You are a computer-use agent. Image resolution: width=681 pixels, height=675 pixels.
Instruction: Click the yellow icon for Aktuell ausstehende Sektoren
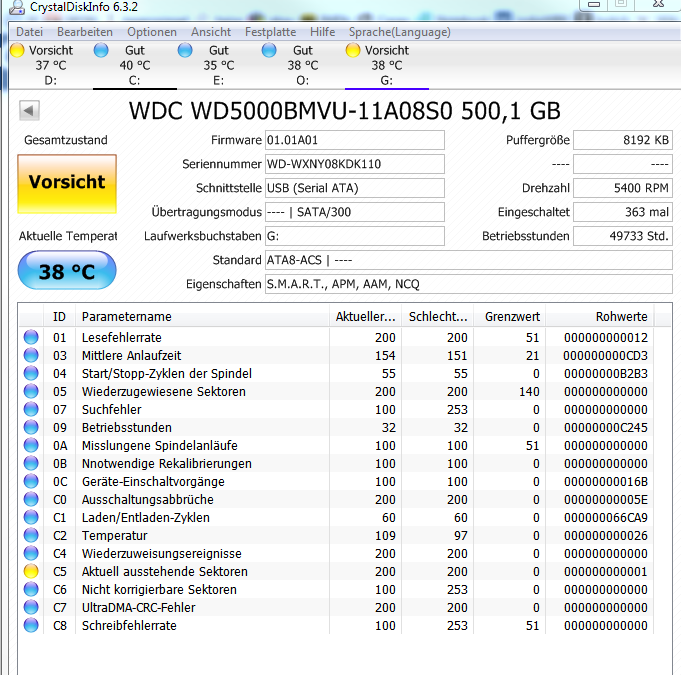click(31, 571)
